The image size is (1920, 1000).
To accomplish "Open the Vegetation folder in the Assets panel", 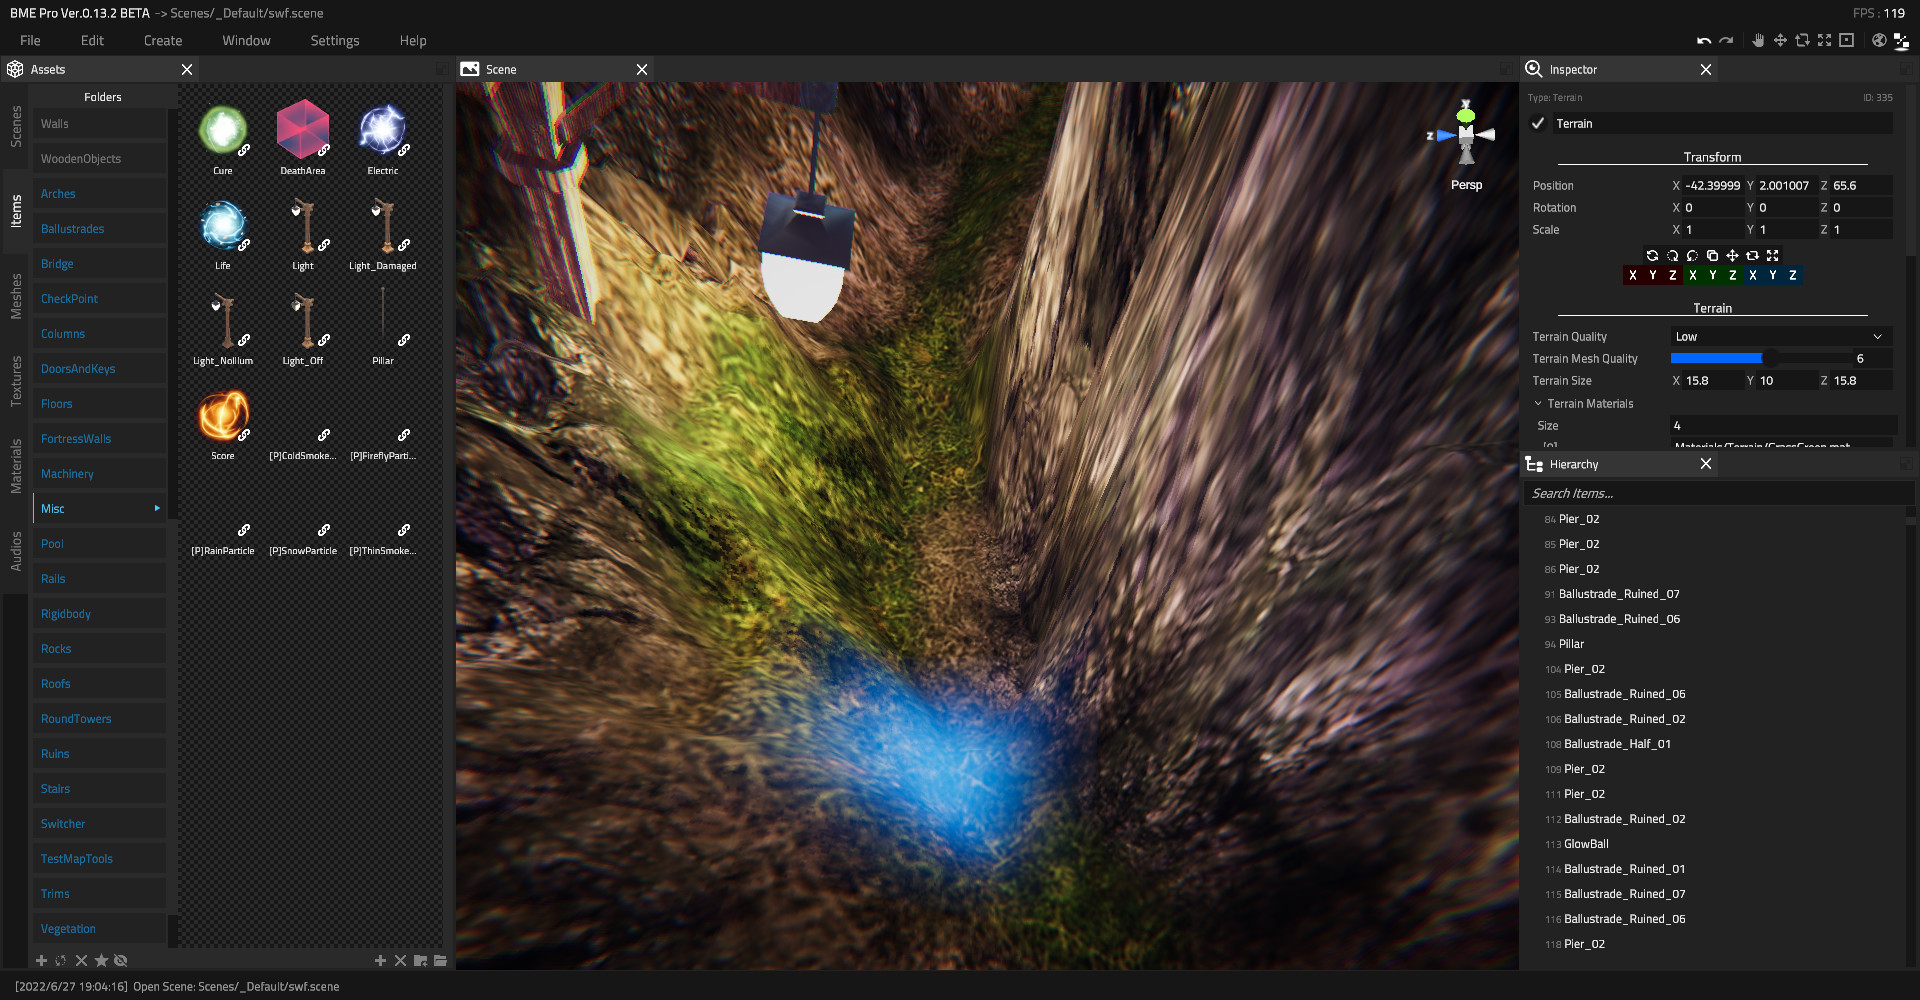I will tap(67, 928).
